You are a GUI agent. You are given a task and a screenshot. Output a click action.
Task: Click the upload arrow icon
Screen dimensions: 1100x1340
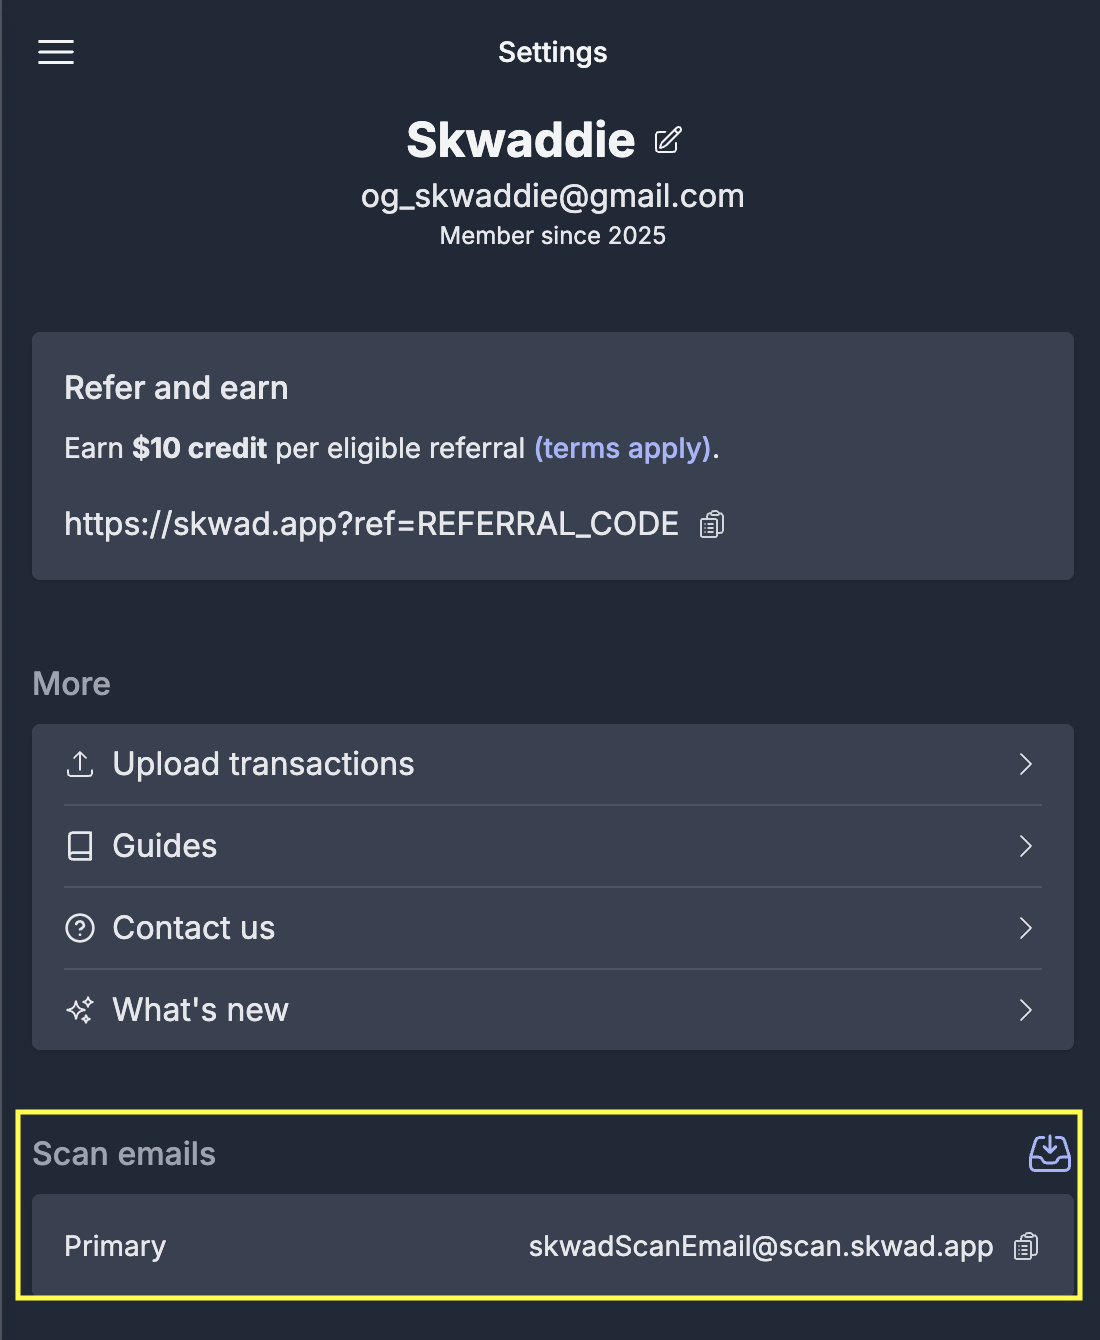point(80,764)
